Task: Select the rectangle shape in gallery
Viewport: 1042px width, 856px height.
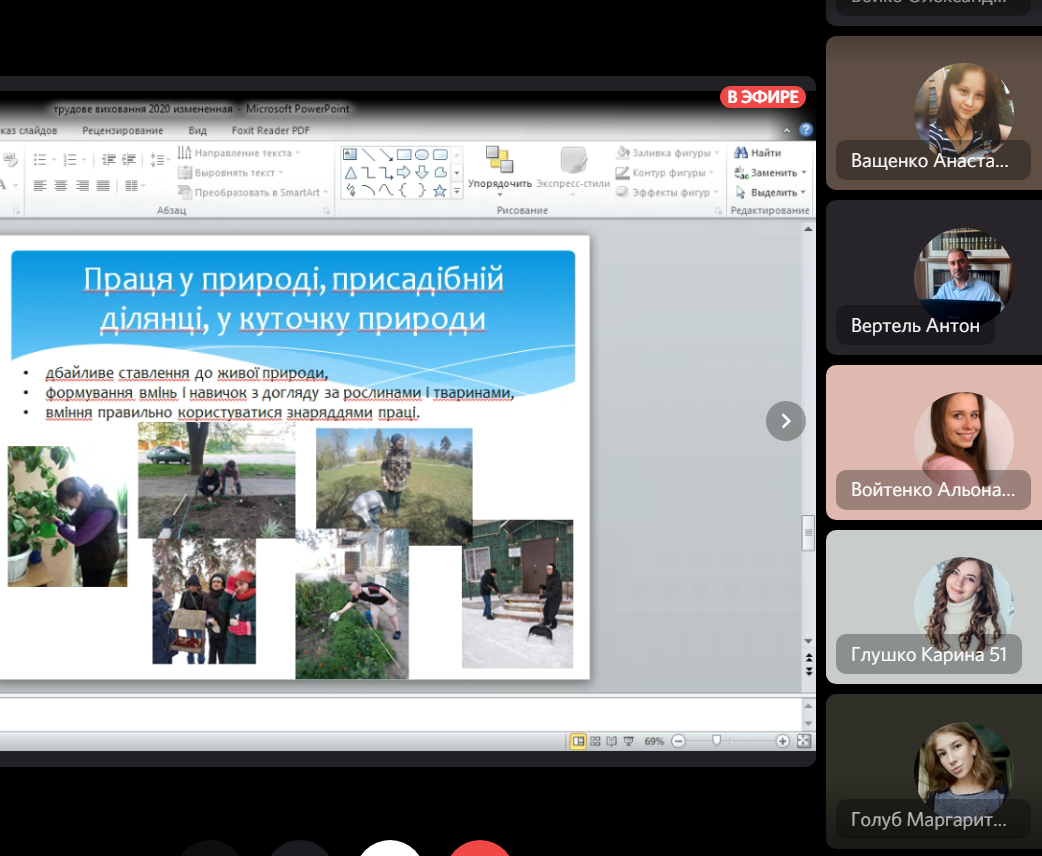Action: click(404, 154)
